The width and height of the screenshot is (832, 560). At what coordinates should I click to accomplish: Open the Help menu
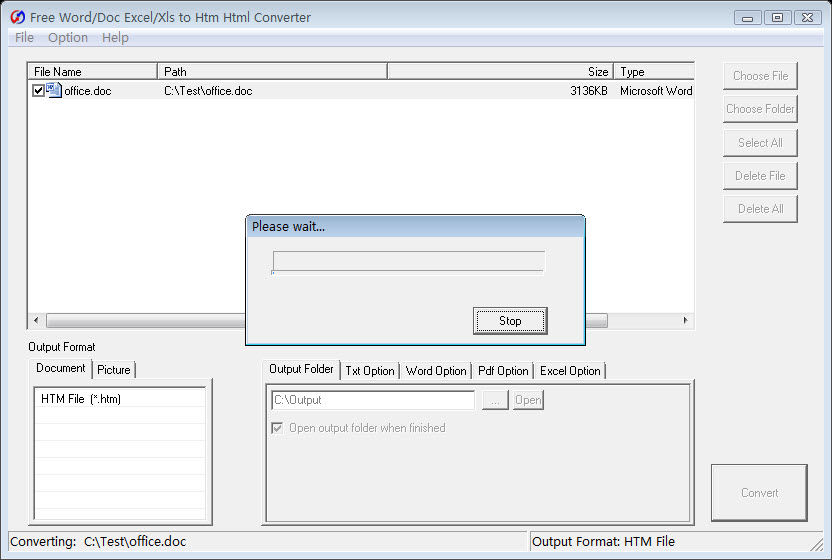[x=115, y=38]
